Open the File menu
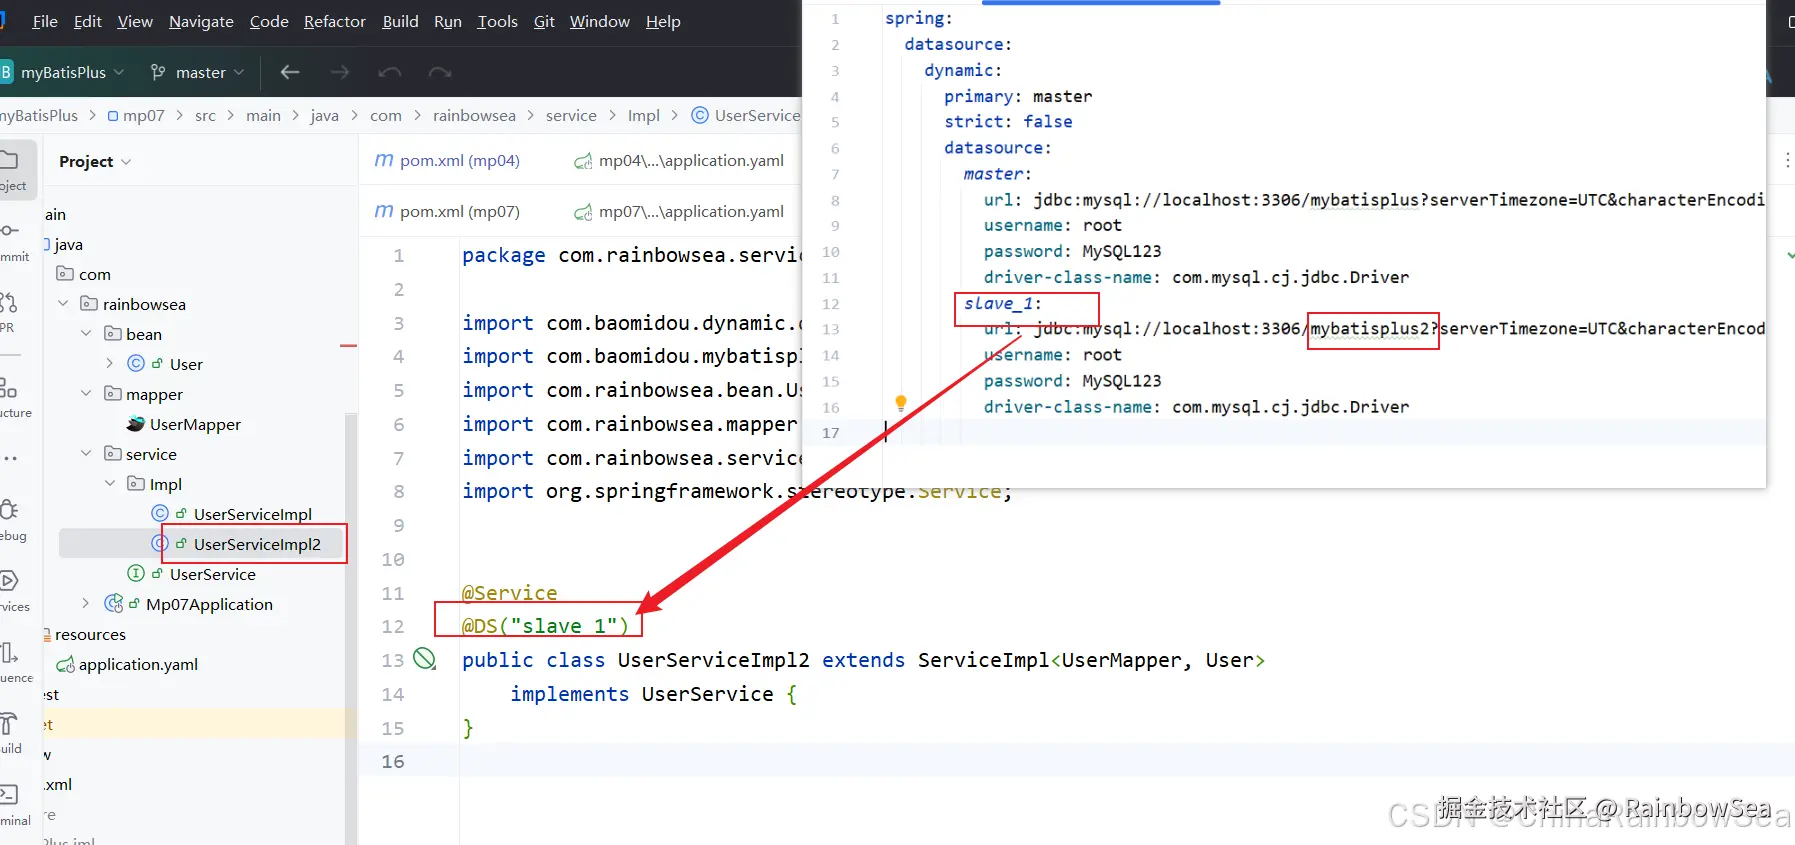The height and width of the screenshot is (845, 1795). point(45,21)
